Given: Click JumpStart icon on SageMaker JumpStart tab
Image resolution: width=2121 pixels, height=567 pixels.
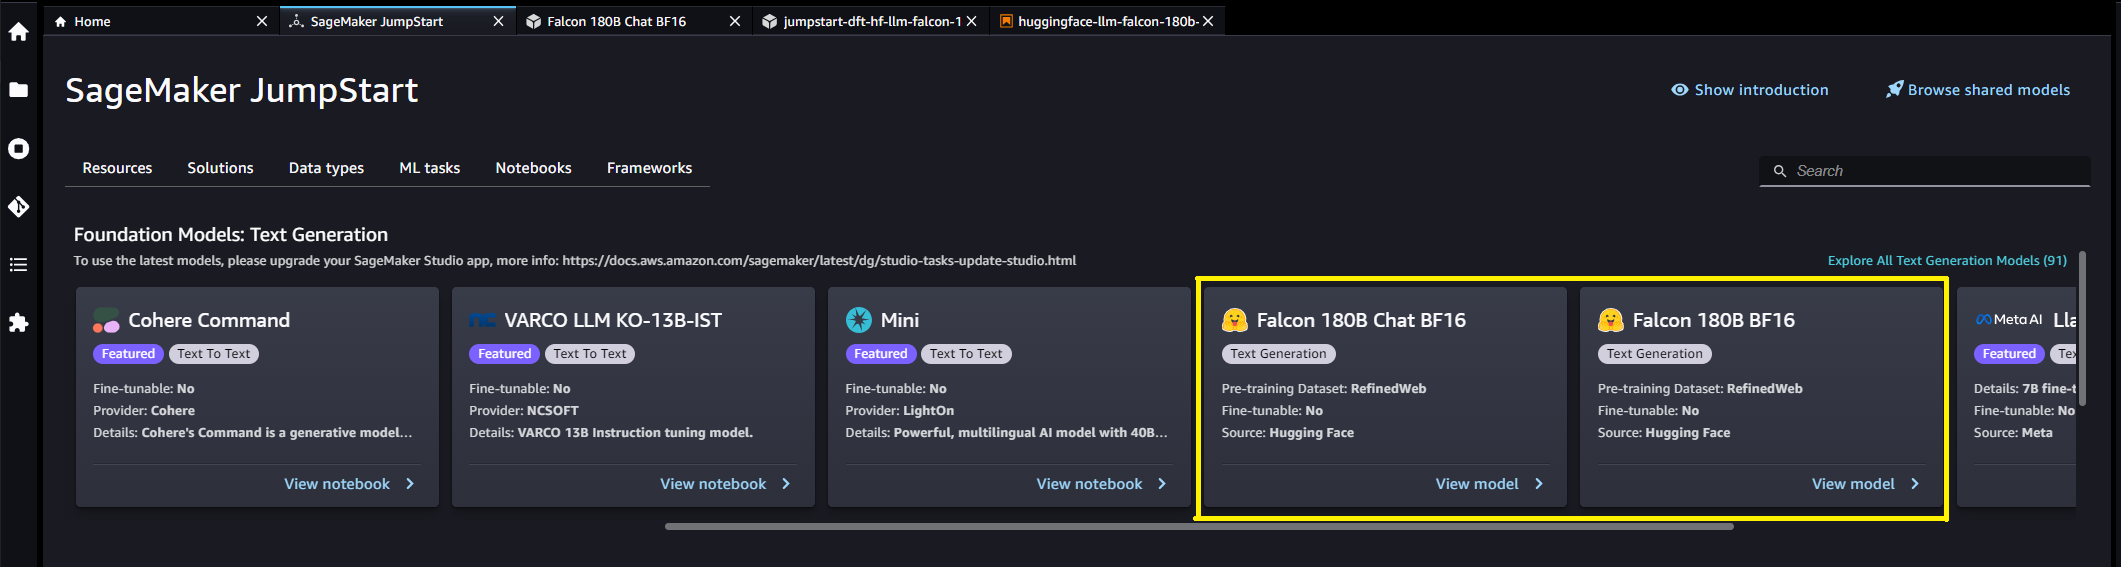Looking at the screenshot, I should click(296, 21).
